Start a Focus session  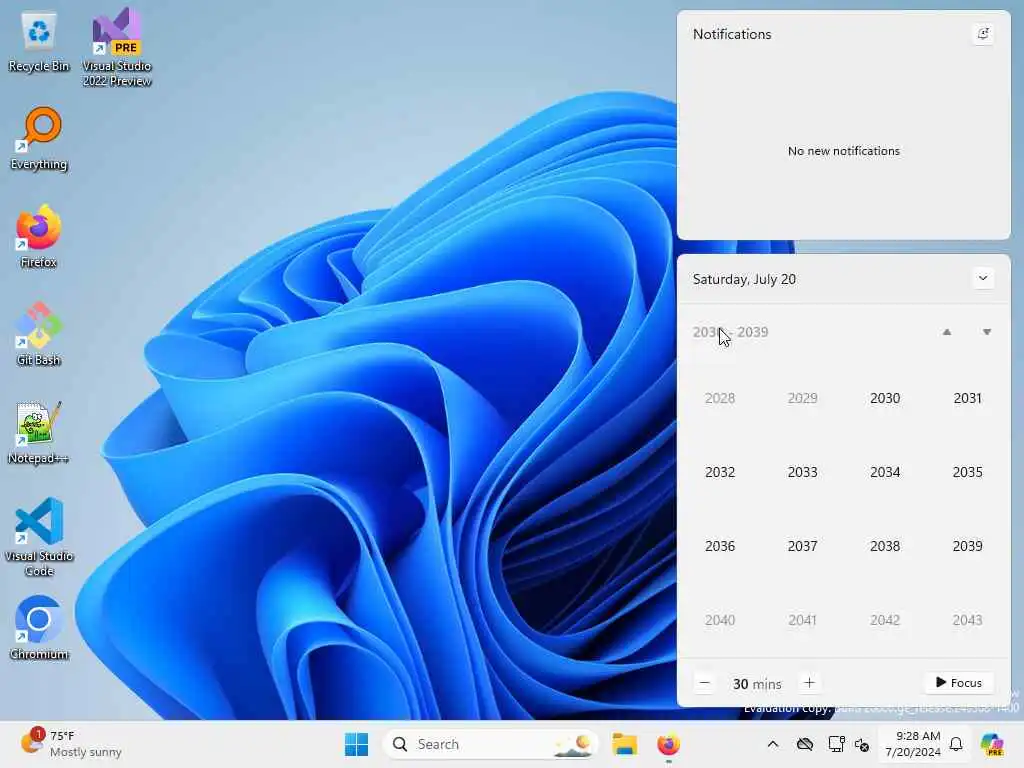click(959, 683)
